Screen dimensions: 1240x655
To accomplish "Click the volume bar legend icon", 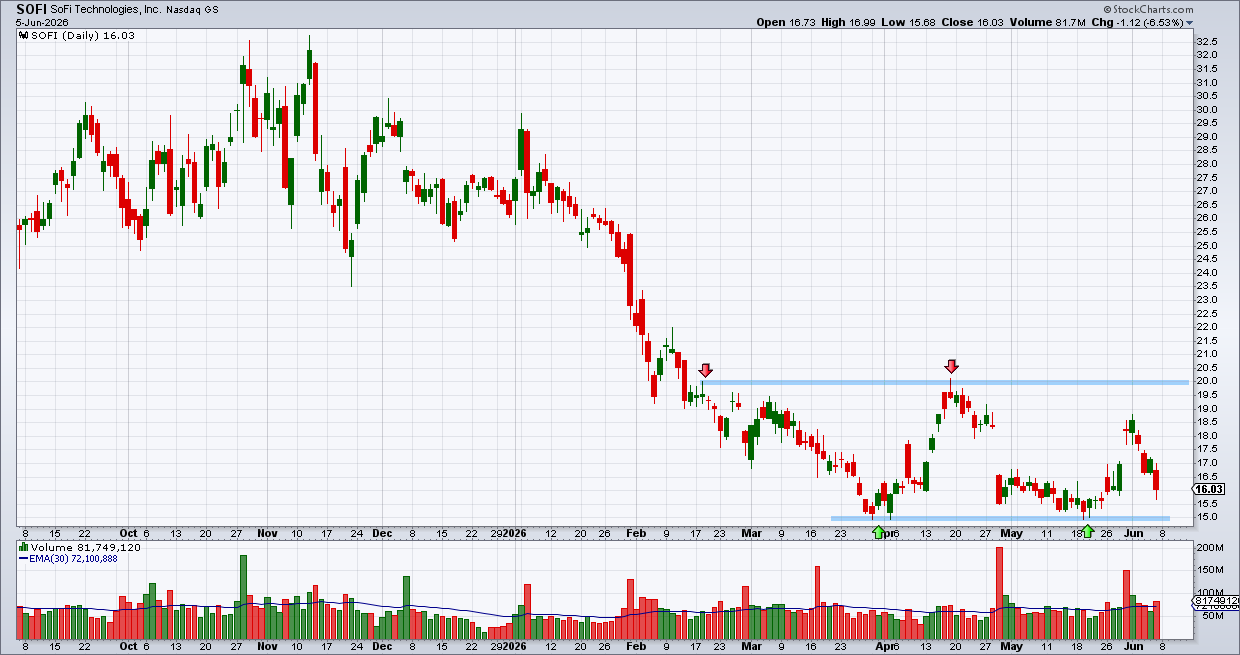I will [x=23, y=547].
